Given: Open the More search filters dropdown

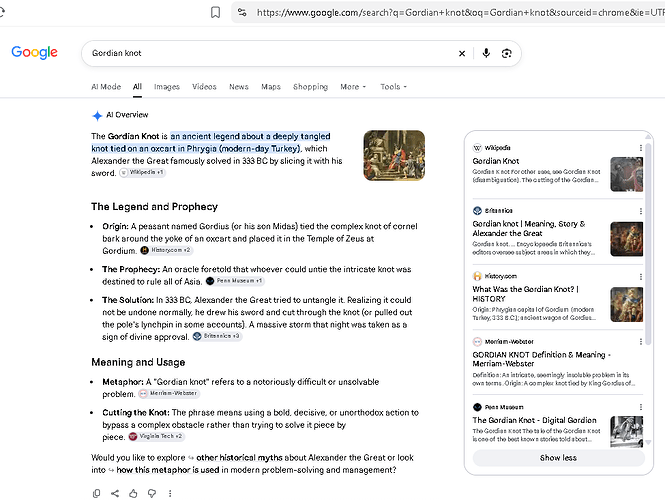Looking at the screenshot, I should click(x=353, y=87).
